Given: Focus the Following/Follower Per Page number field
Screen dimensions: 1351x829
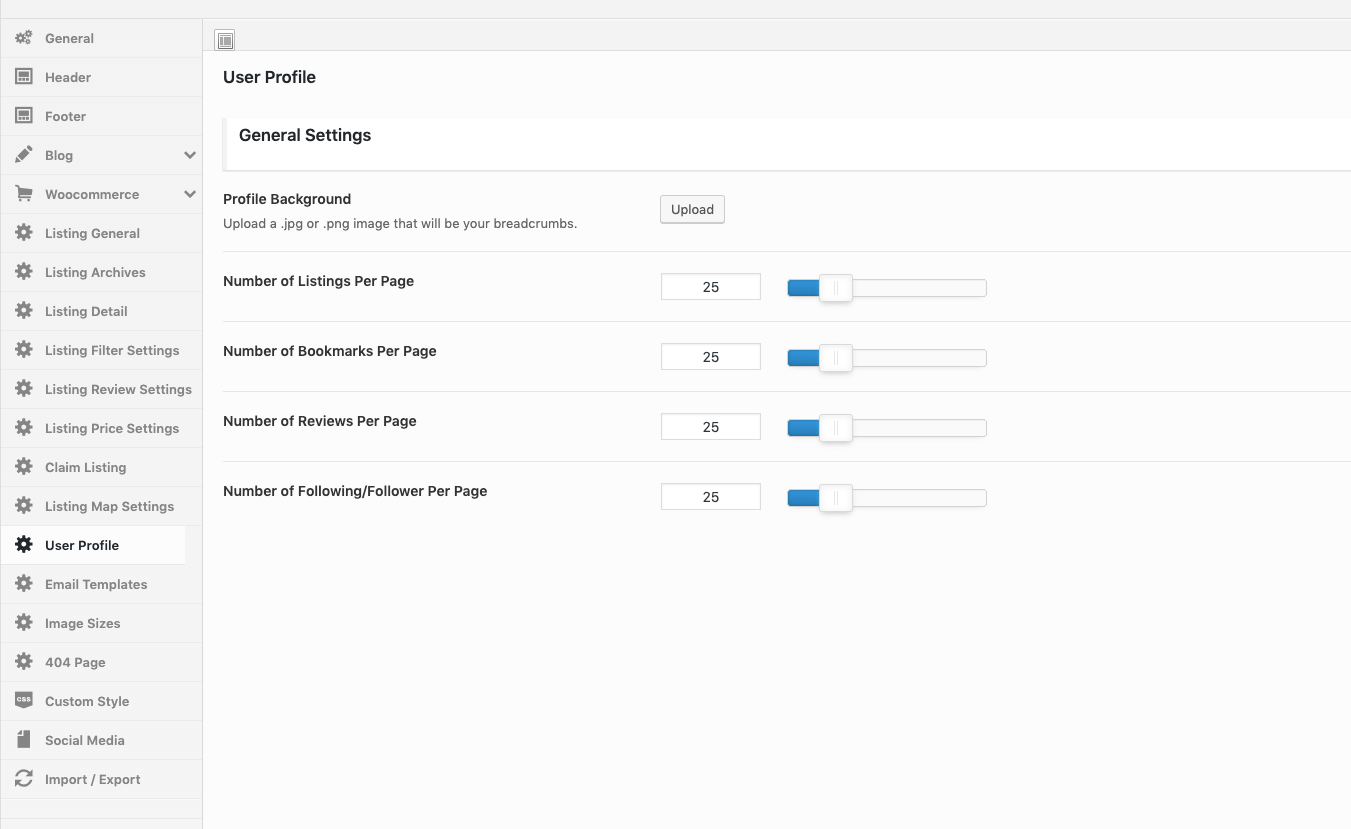Looking at the screenshot, I should click(710, 497).
